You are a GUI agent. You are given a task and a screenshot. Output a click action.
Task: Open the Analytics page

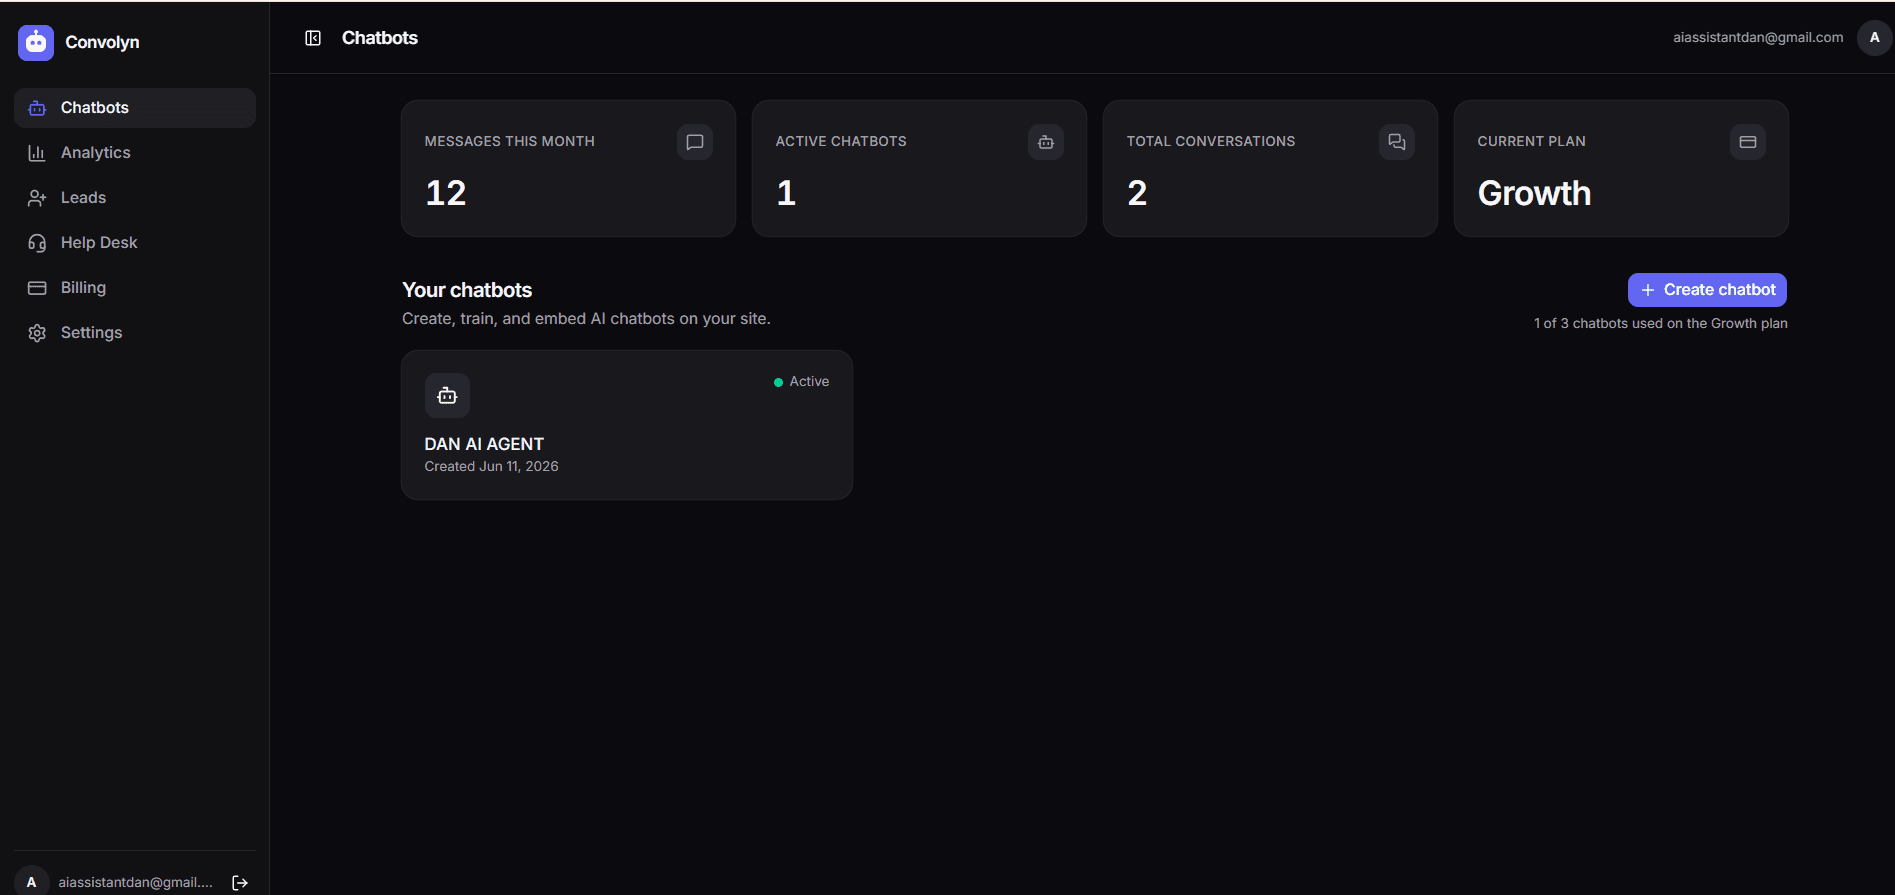pos(135,153)
